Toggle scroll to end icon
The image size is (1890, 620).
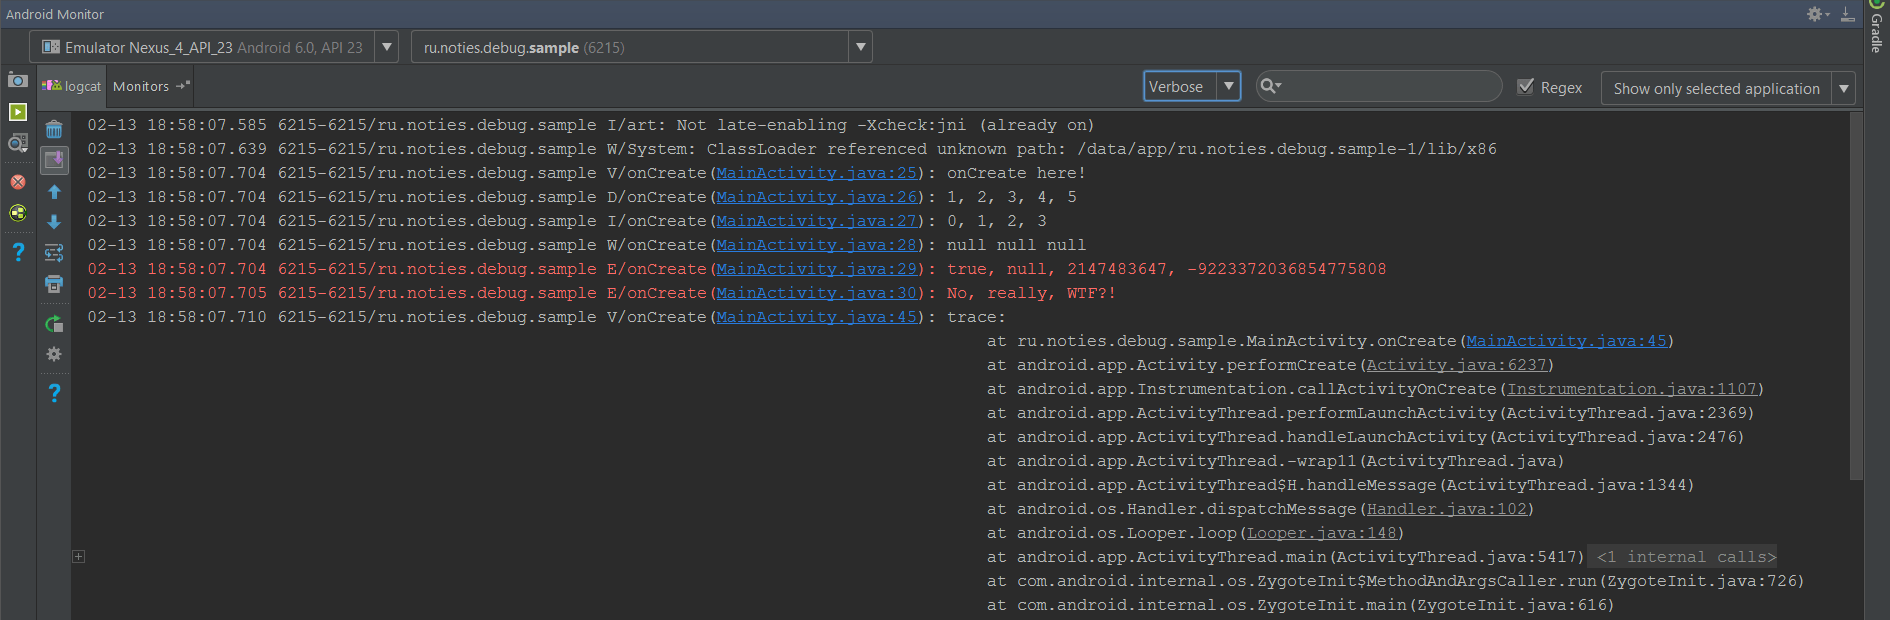click(x=54, y=160)
